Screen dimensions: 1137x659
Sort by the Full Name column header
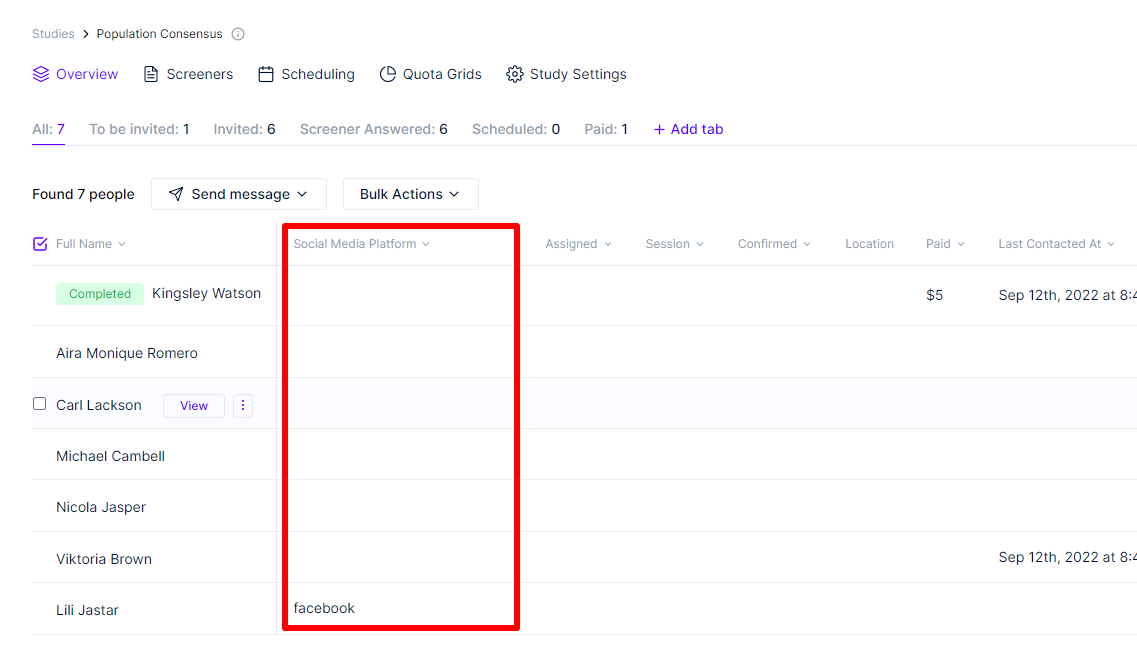click(x=91, y=244)
